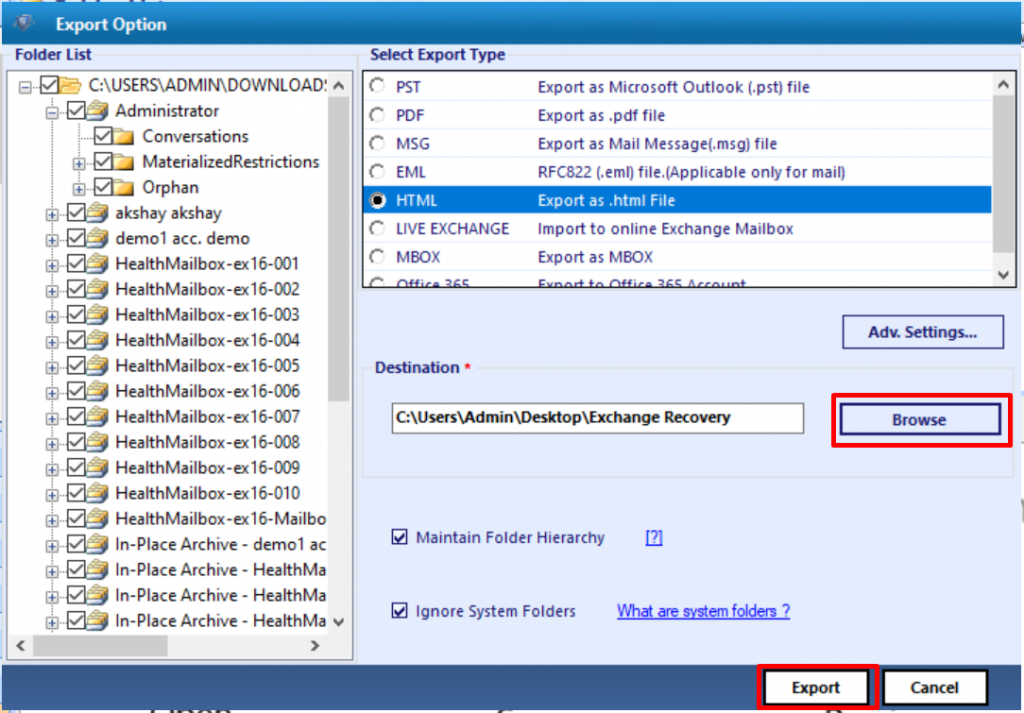1024x713 pixels.
Task: Click the HealthMailbox-ex16-001 mailbox icon
Action: tap(98, 264)
